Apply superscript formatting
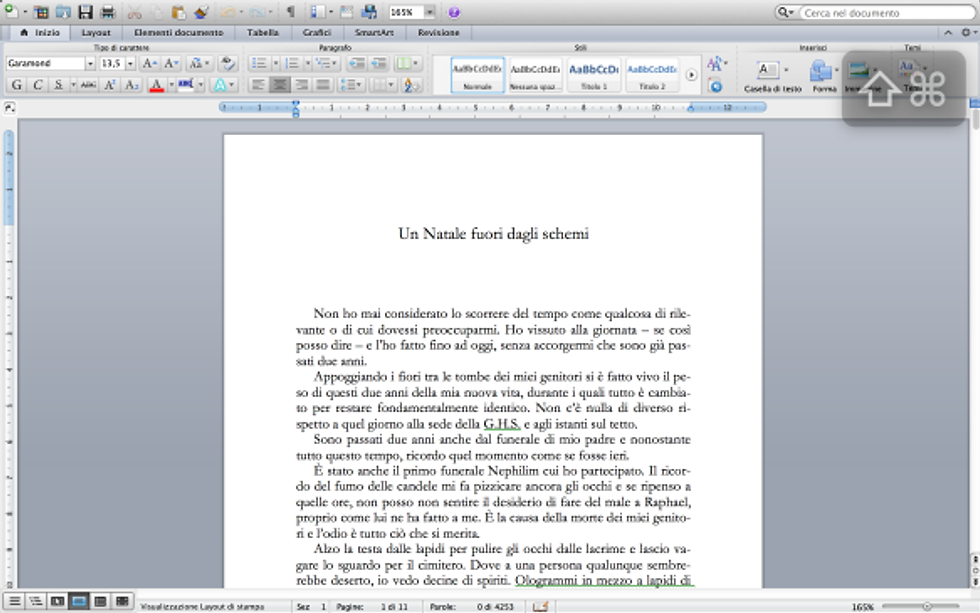Viewport: 980px width, 613px height. coord(110,84)
